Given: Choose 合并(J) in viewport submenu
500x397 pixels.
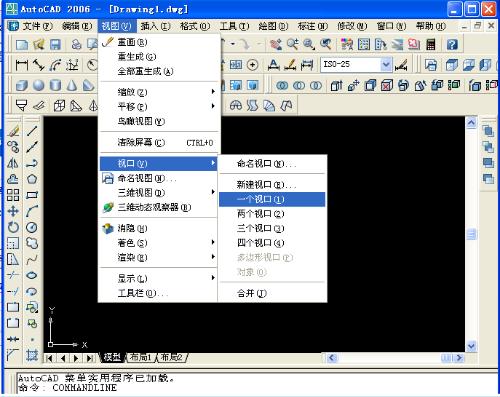Looking at the screenshot, I should point(272,293).
